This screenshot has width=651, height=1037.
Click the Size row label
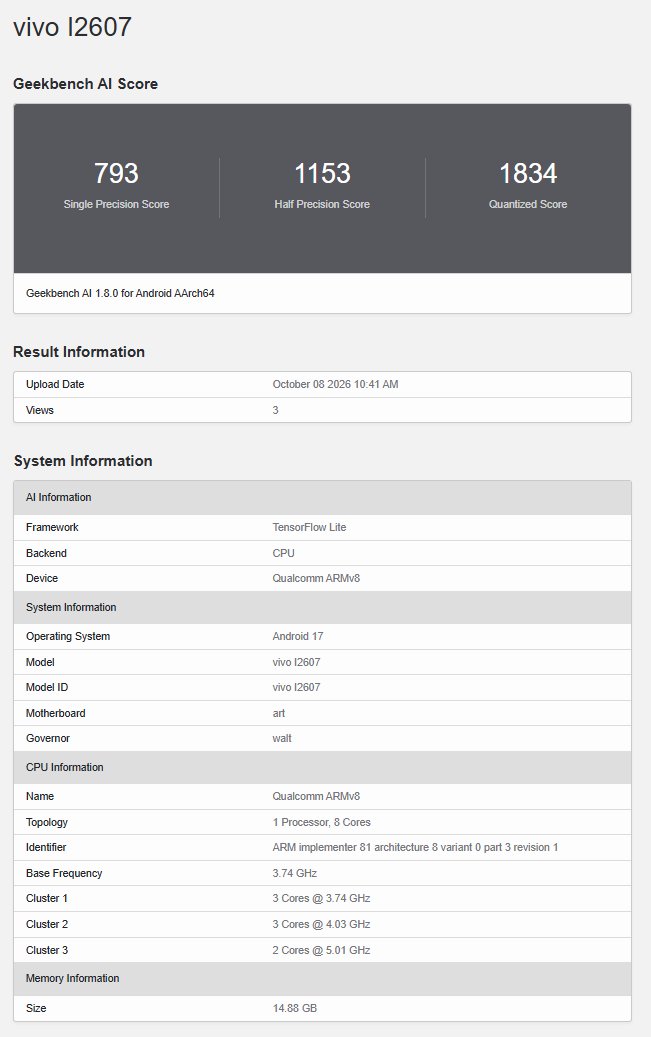[36, 1008]
